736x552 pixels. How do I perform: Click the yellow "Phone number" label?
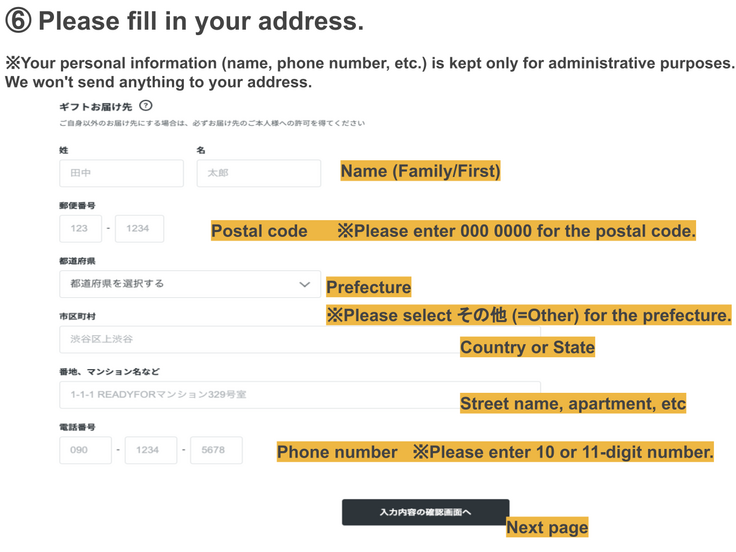click(337, 452)
